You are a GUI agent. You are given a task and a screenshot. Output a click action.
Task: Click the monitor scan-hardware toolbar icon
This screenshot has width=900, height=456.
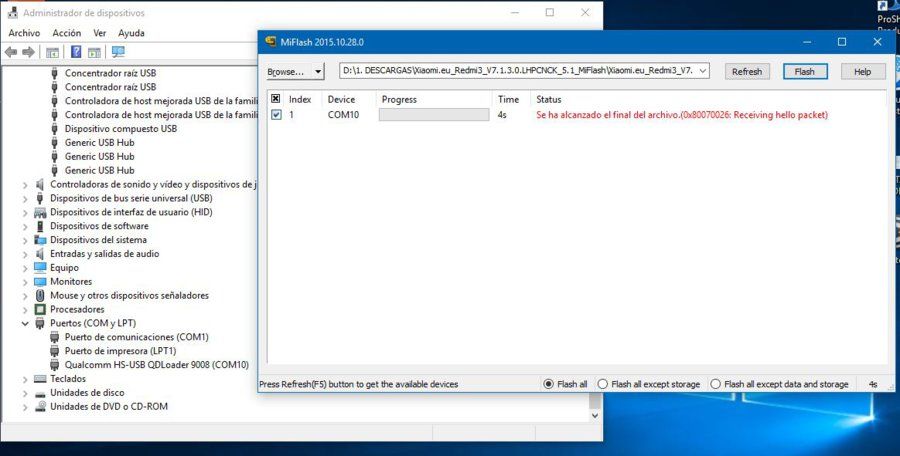click(x=118, y=52)
